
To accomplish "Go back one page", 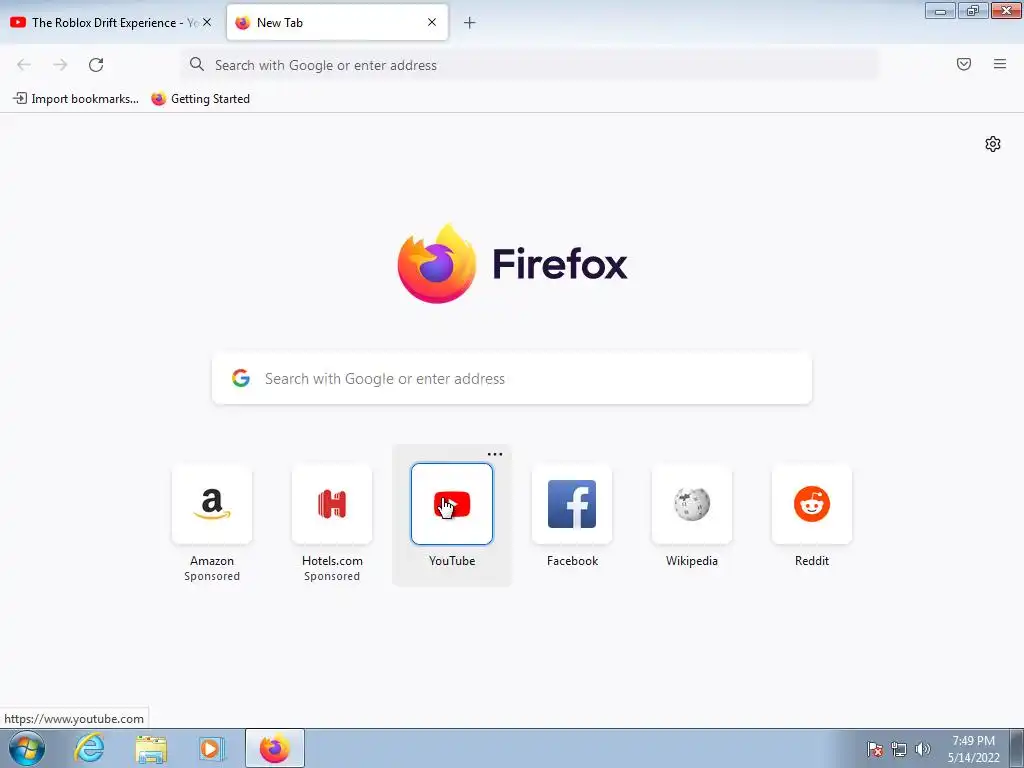I will [x=24, y=65].
